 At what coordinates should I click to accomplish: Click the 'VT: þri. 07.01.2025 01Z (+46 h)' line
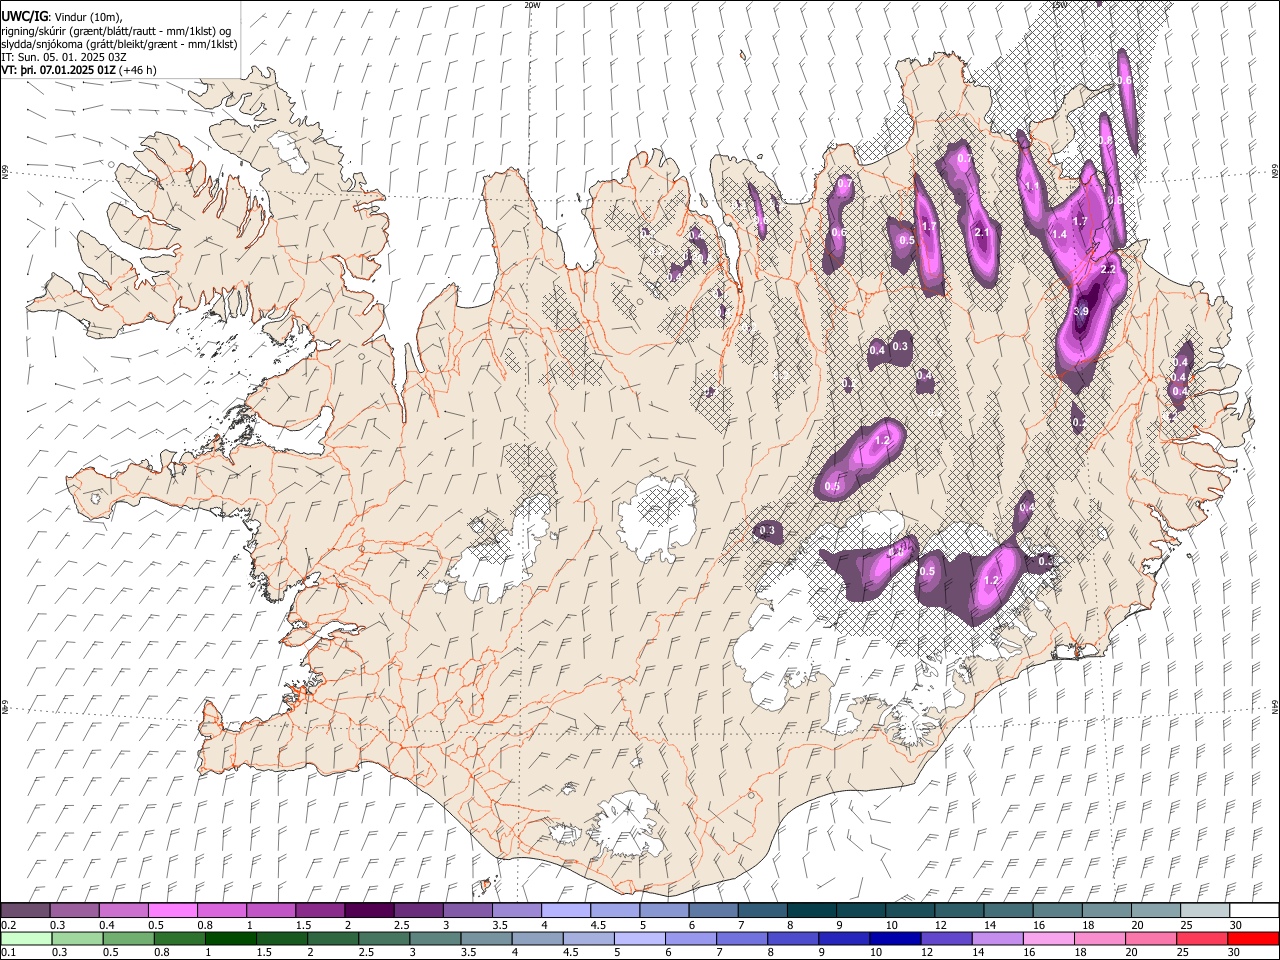[x=78, y=71]
